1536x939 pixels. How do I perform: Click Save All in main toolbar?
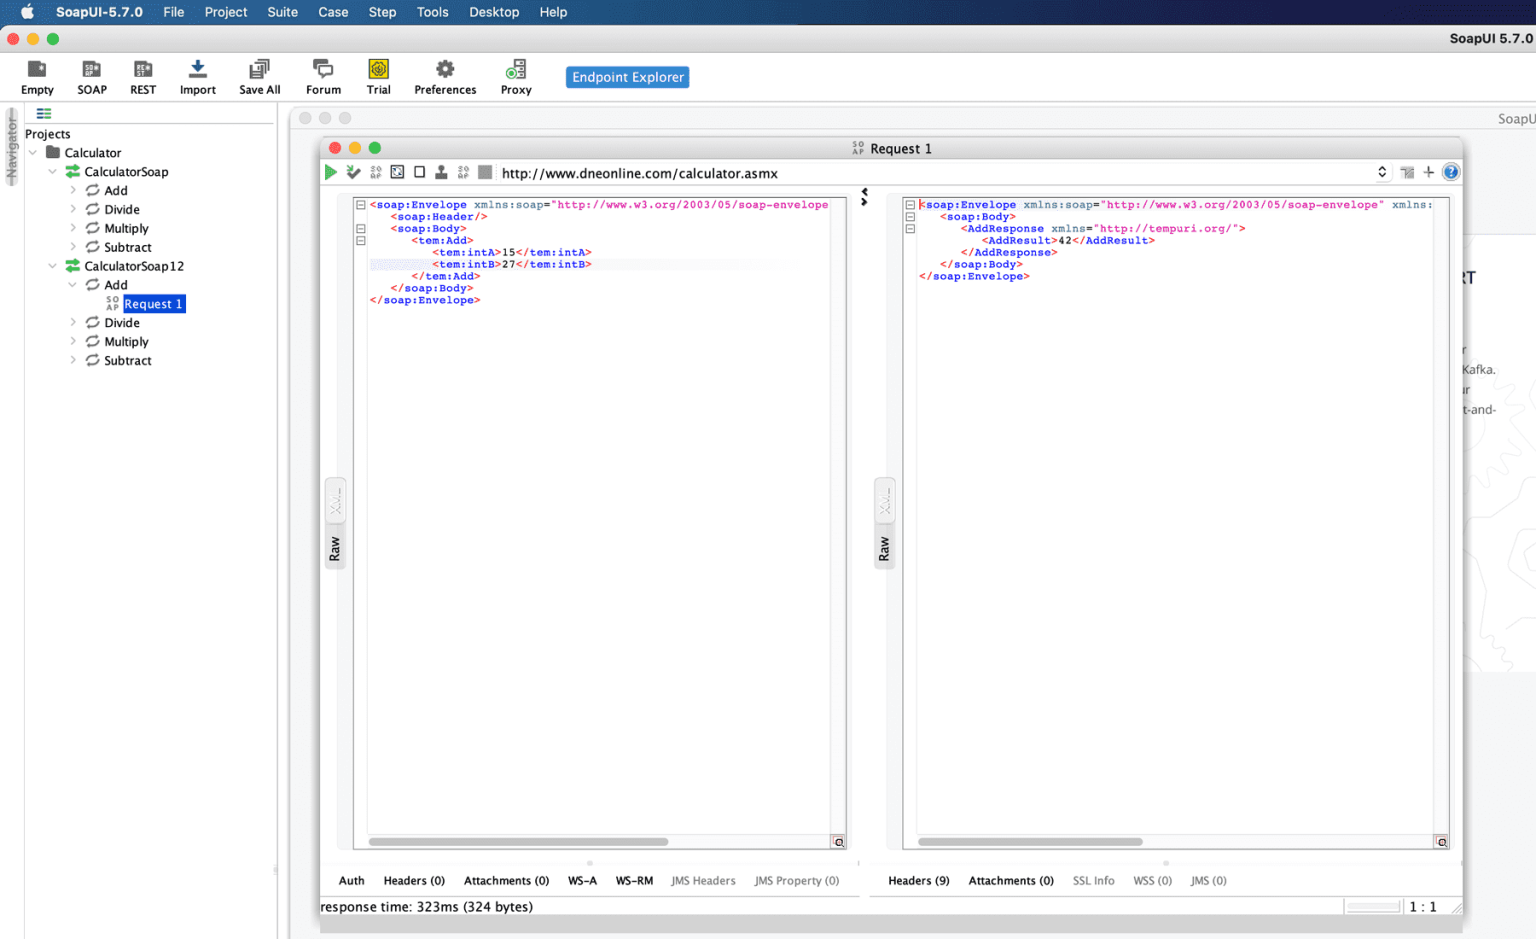(259, 77)
